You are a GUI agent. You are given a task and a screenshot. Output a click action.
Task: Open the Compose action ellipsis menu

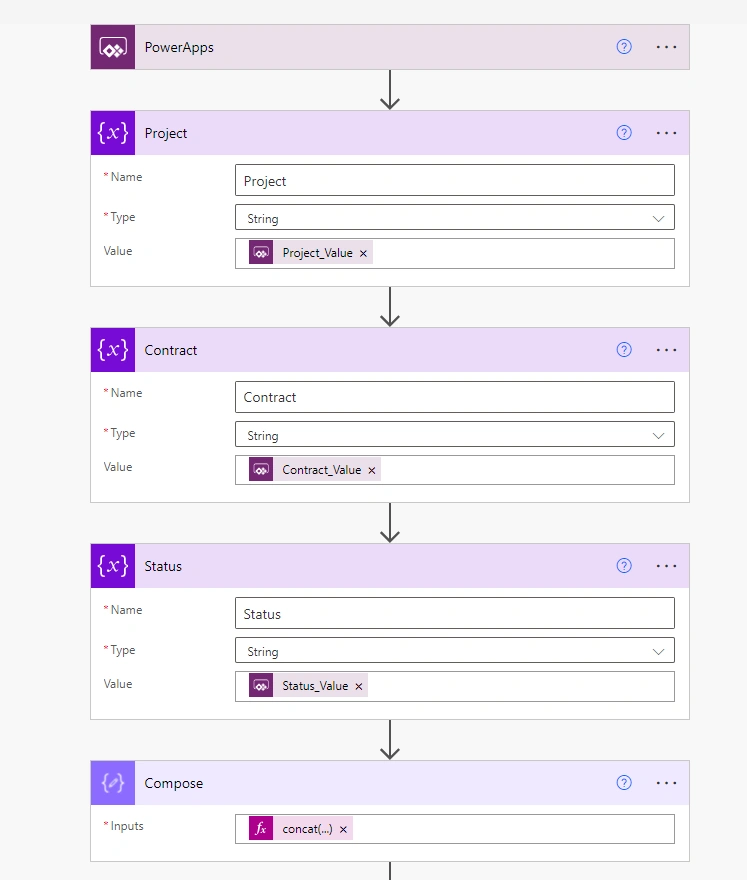(666, 783)
